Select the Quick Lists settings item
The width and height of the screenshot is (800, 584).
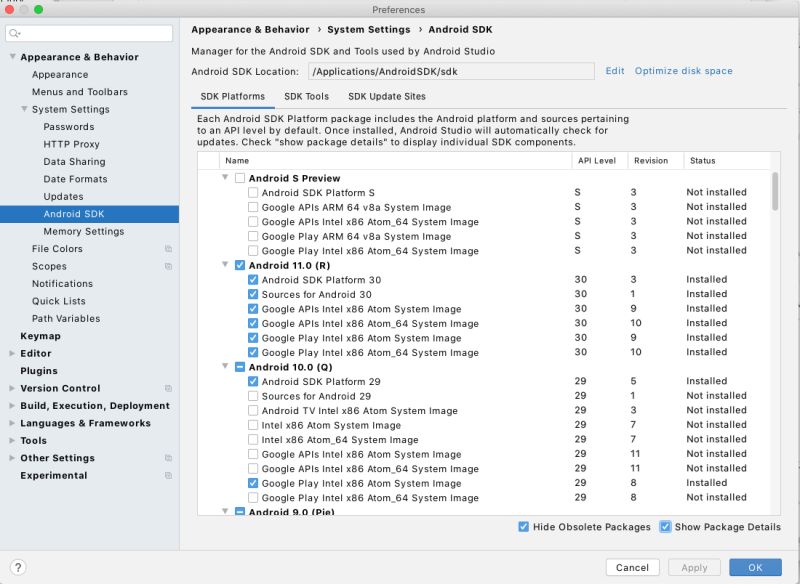59,301
